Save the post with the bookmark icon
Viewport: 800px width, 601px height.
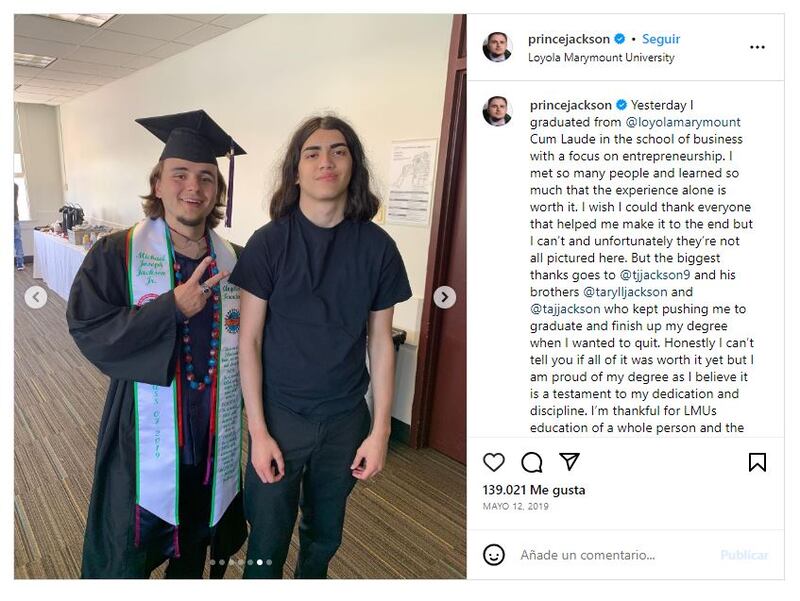pyautogui.click(x=757, y=462)
